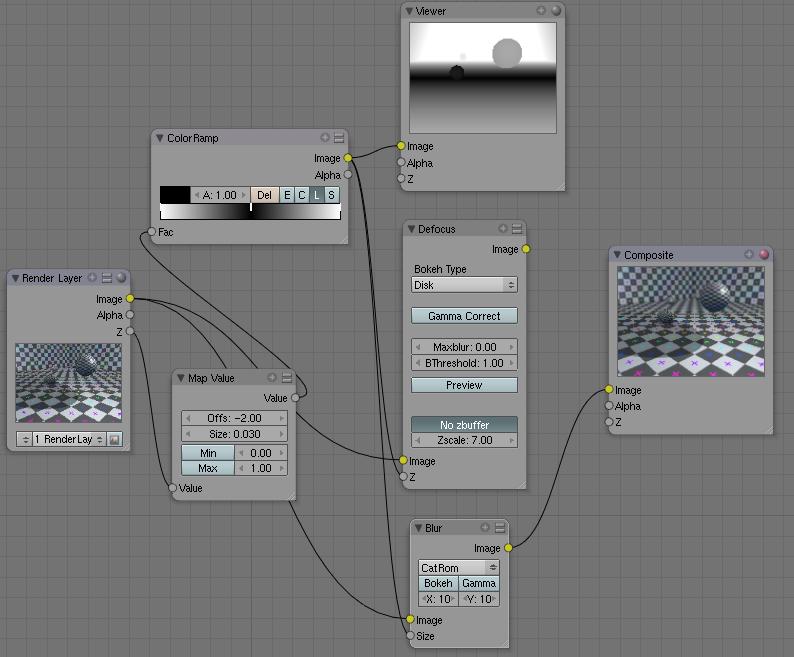Click the black color swatch in ColorRamp

(x=175, y=195)
